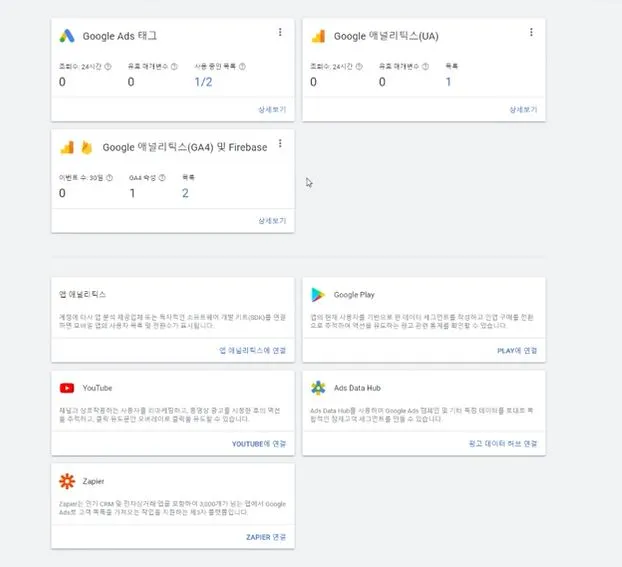Click list count 2 in GA4 및 Firebase card
Viewport: 622px width, 567px height.
tap(185, 193)
